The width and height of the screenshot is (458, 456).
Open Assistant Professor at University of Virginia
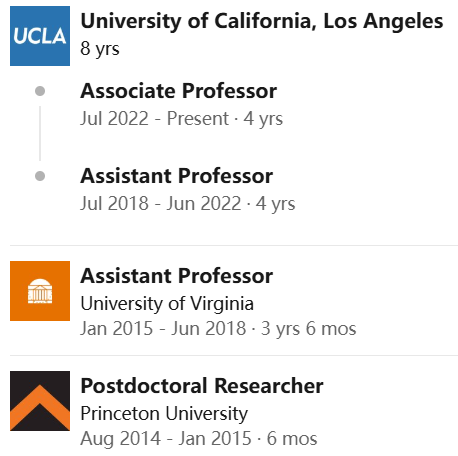tap(177, 276)
